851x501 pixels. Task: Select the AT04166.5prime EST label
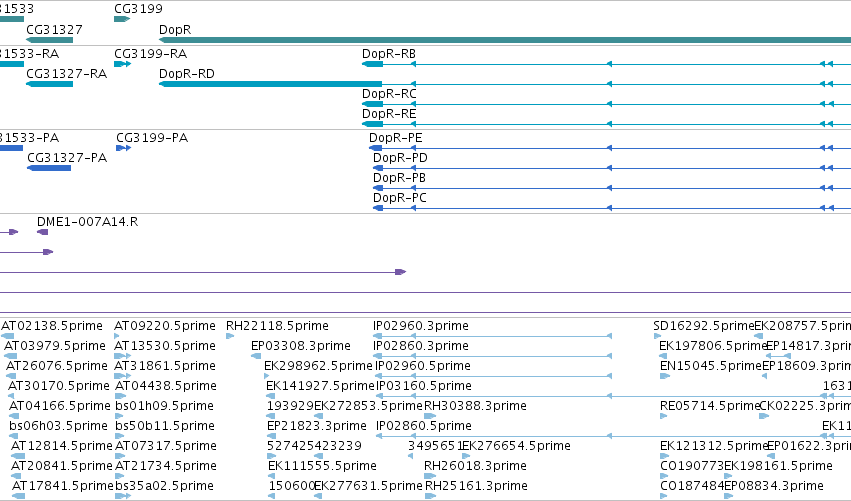click(60, 406)
